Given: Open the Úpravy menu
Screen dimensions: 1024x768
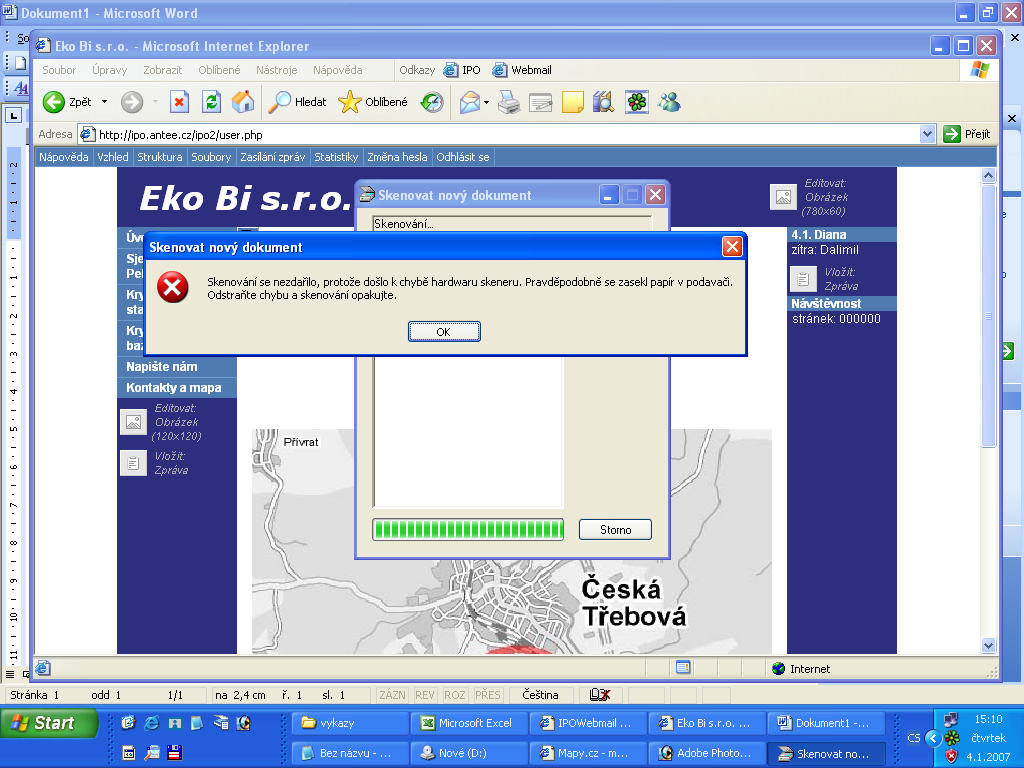Looking at the screenshot, I should [x=109, y=70].
